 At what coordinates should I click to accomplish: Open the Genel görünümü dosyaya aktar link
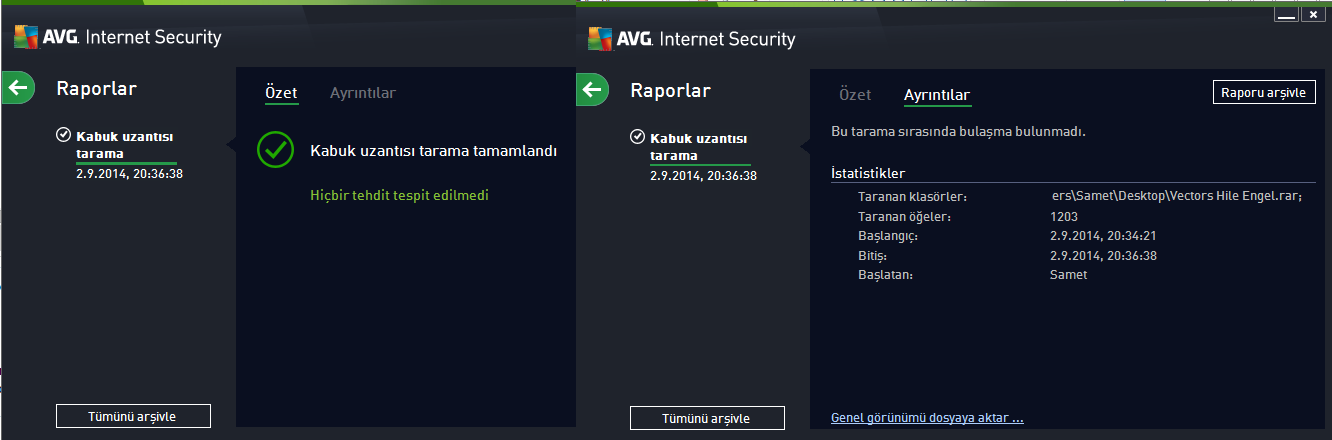(927, 418)
